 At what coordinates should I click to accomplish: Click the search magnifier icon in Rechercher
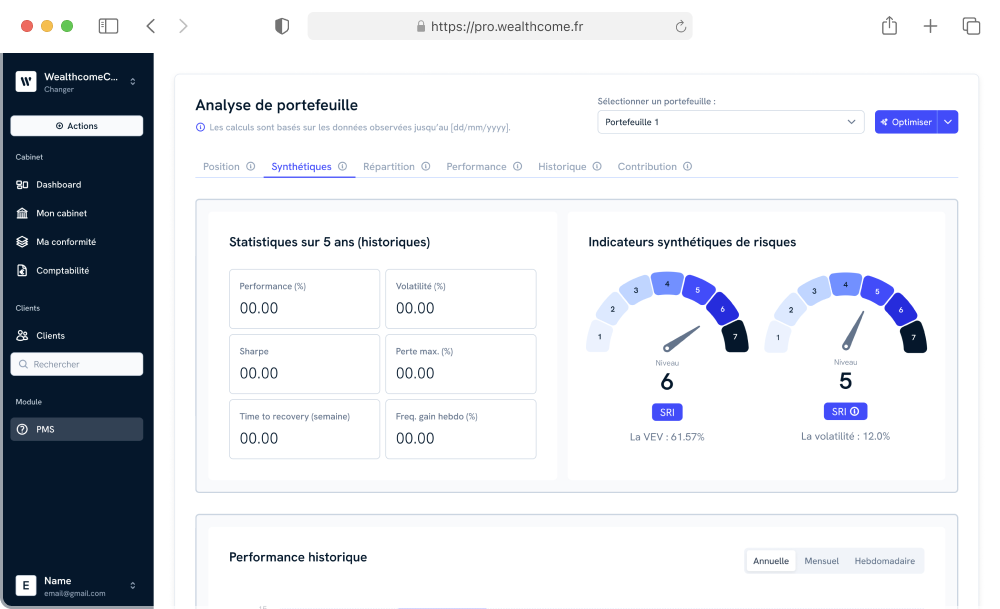coord(24,364)
